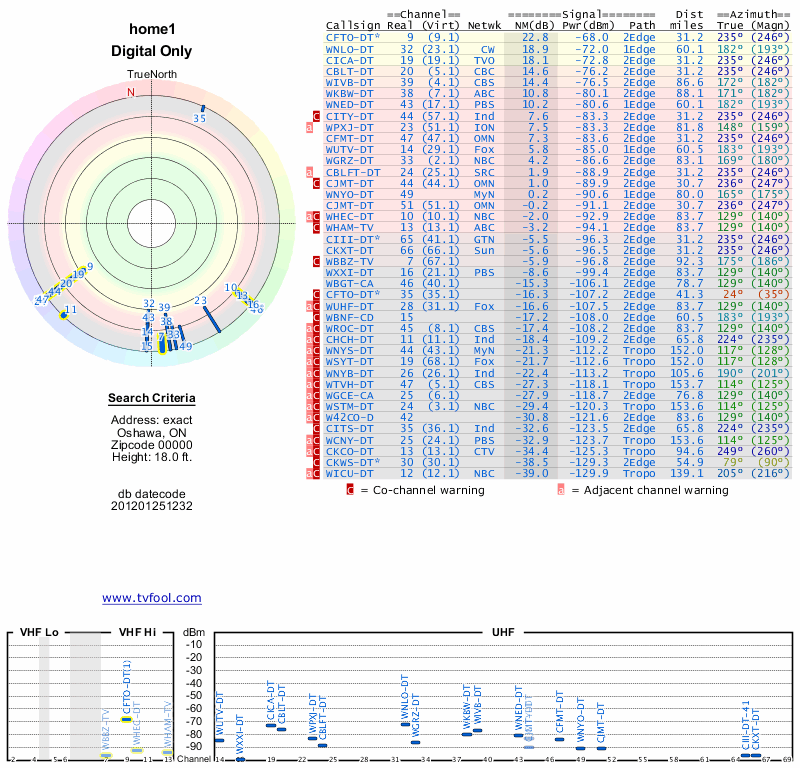Screen dimensions: 800x768
Task: Click the red N north marker on radar
Action: [130, 92]
